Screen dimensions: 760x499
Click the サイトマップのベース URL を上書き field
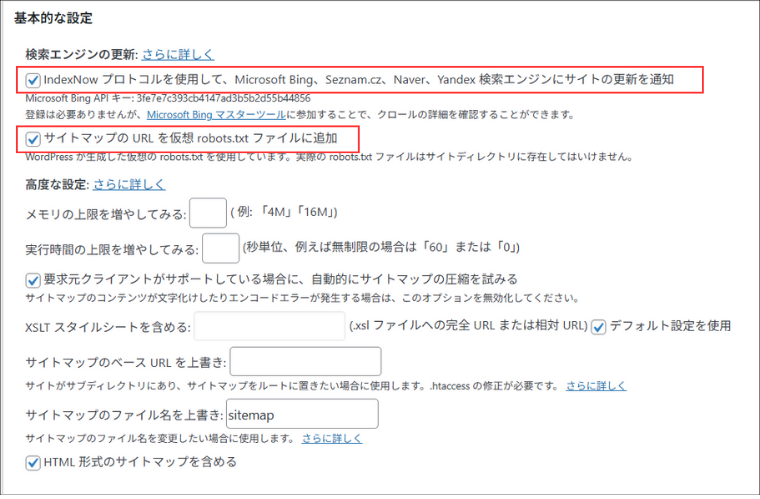tap(305, 361)
